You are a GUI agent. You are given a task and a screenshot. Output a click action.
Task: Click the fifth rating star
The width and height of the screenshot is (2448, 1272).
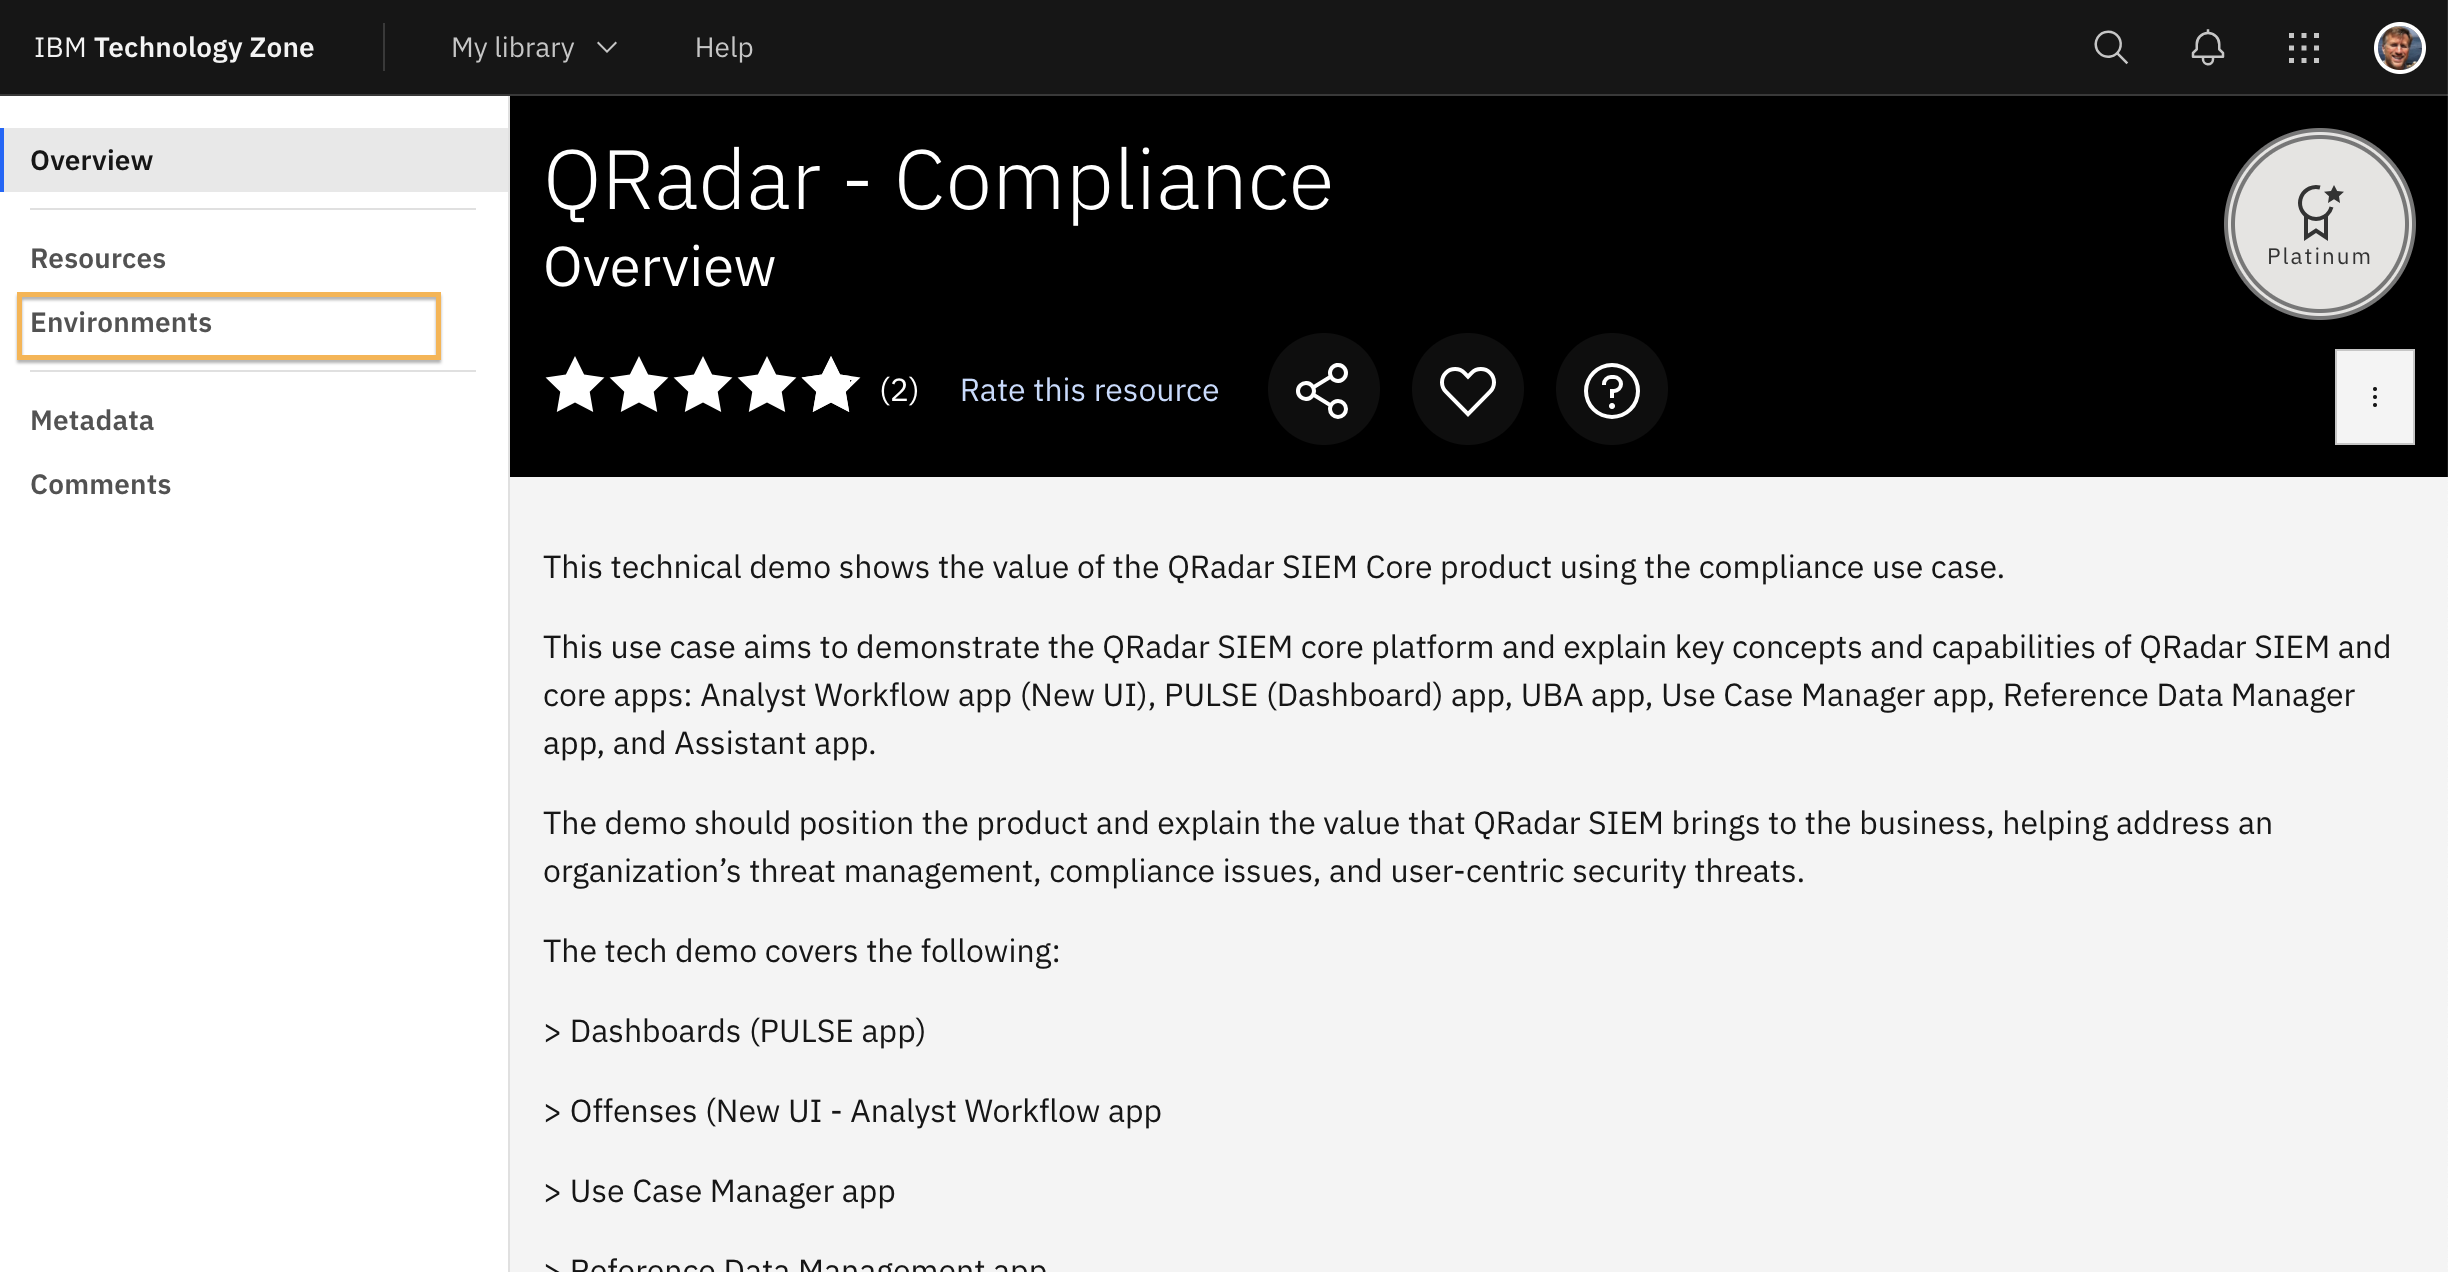pyautogui.click(x=830, y=387)
